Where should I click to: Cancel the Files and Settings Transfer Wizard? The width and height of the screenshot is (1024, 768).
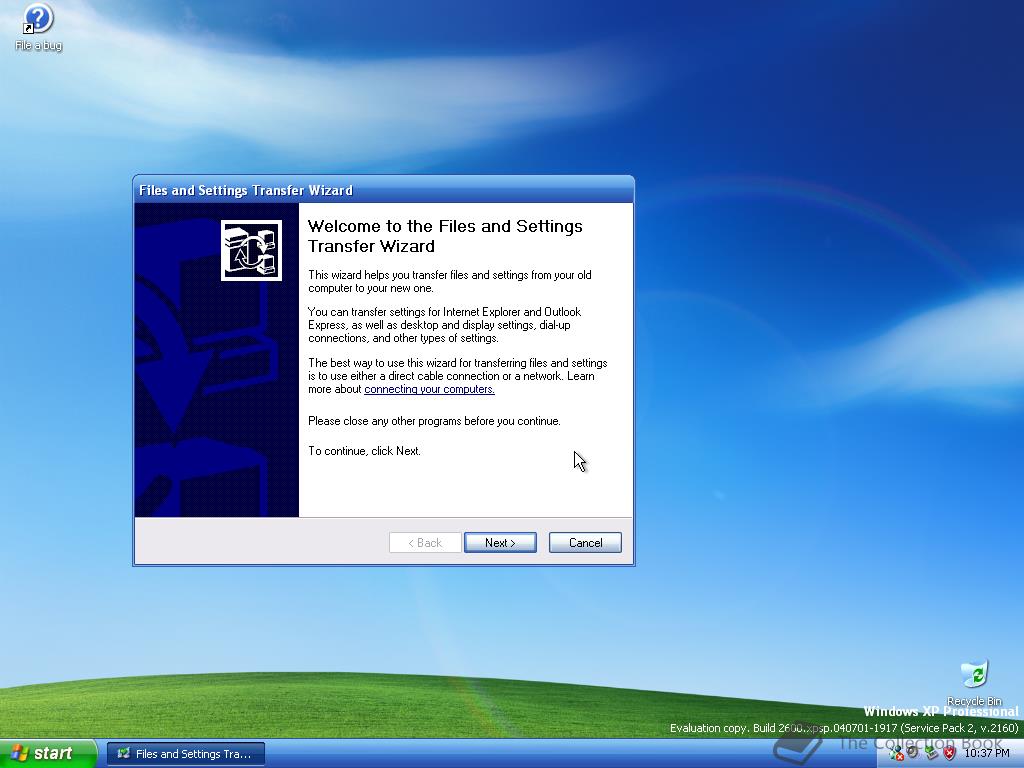[x=585, y=543]
